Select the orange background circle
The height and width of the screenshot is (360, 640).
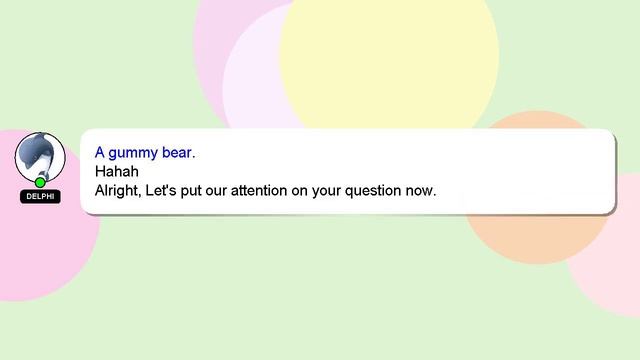(537, 239)
